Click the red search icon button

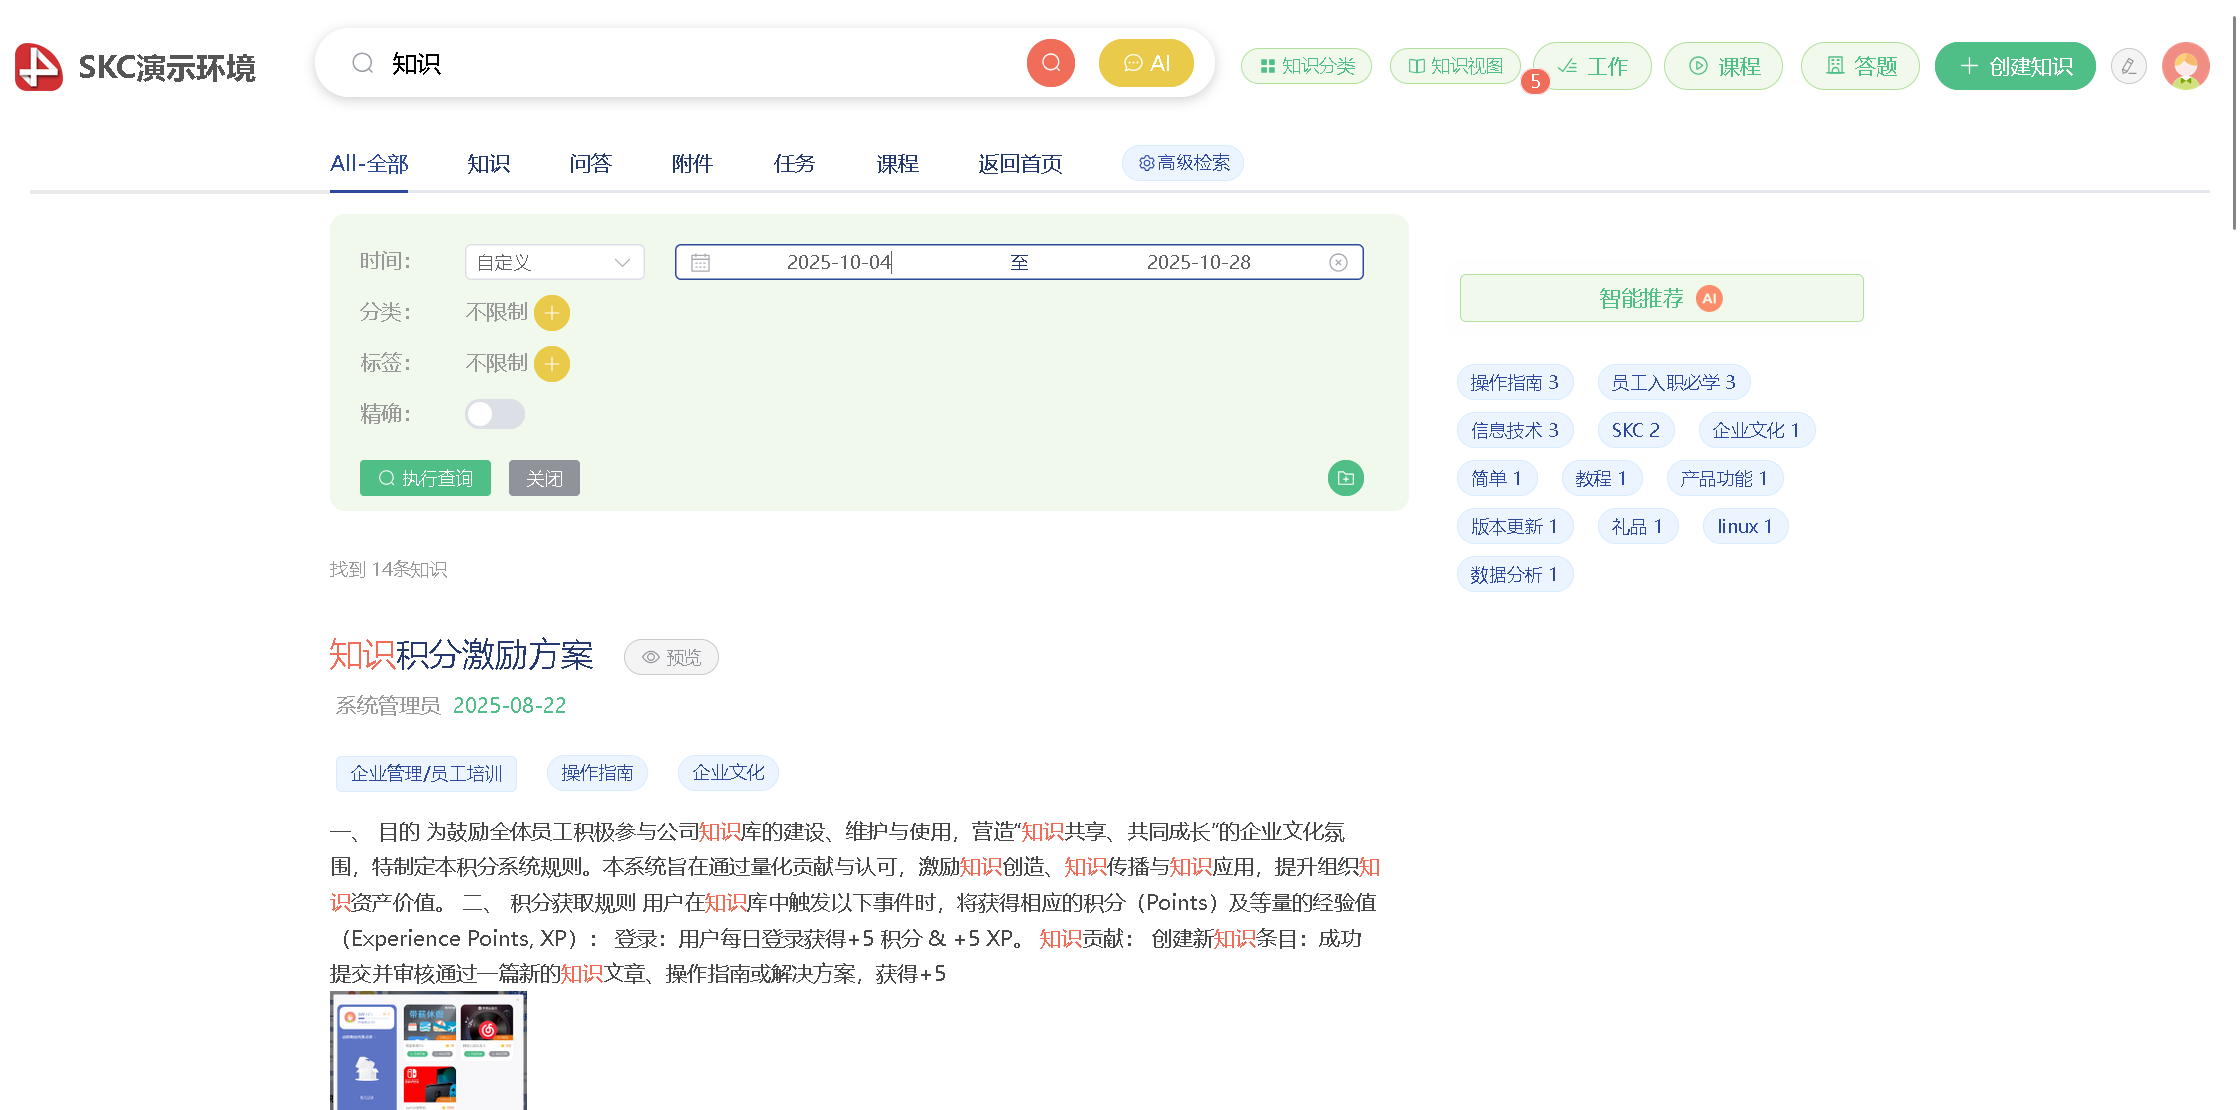1050,63
